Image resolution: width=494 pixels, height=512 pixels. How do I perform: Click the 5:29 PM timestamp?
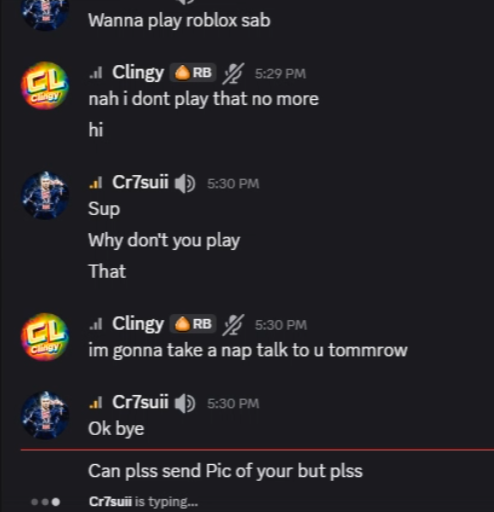(280, 74)
